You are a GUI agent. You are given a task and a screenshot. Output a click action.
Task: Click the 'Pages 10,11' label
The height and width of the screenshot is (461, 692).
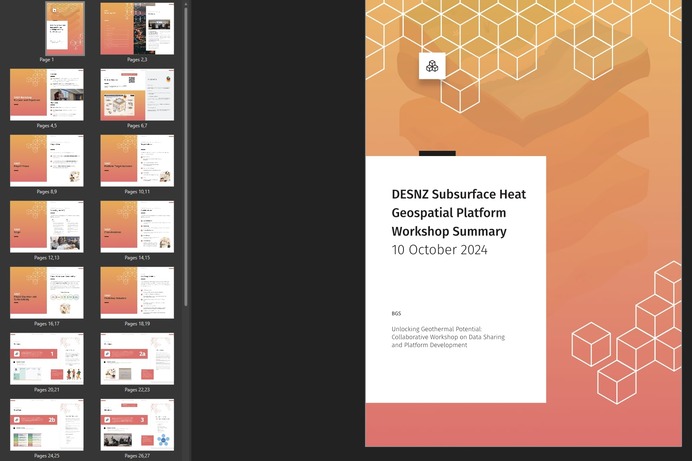coord(137,192)
